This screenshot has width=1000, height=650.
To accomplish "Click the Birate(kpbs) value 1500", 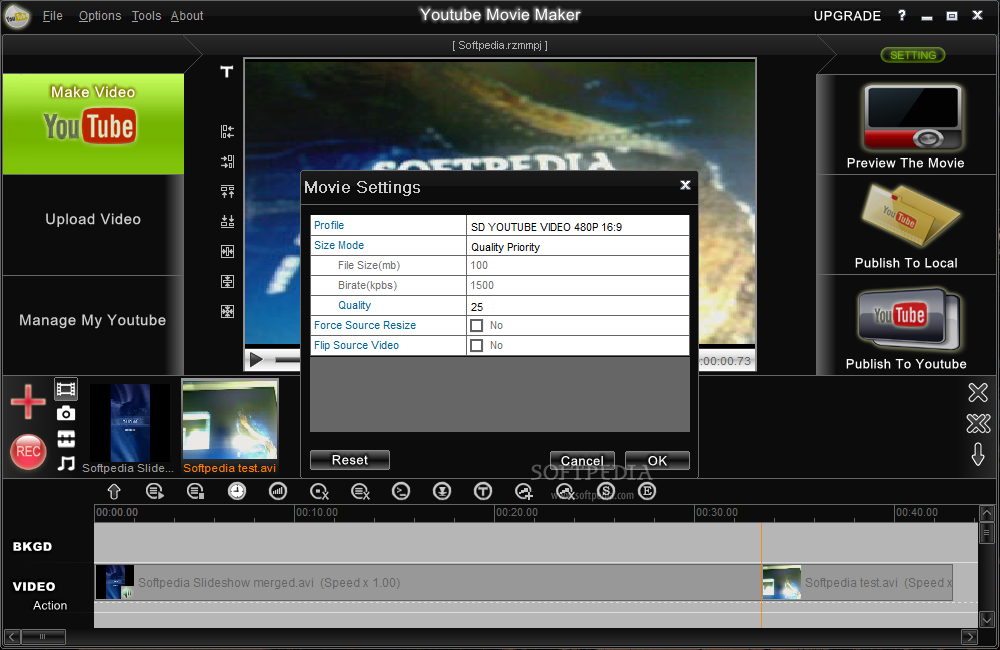I will [x=578, y=285].
